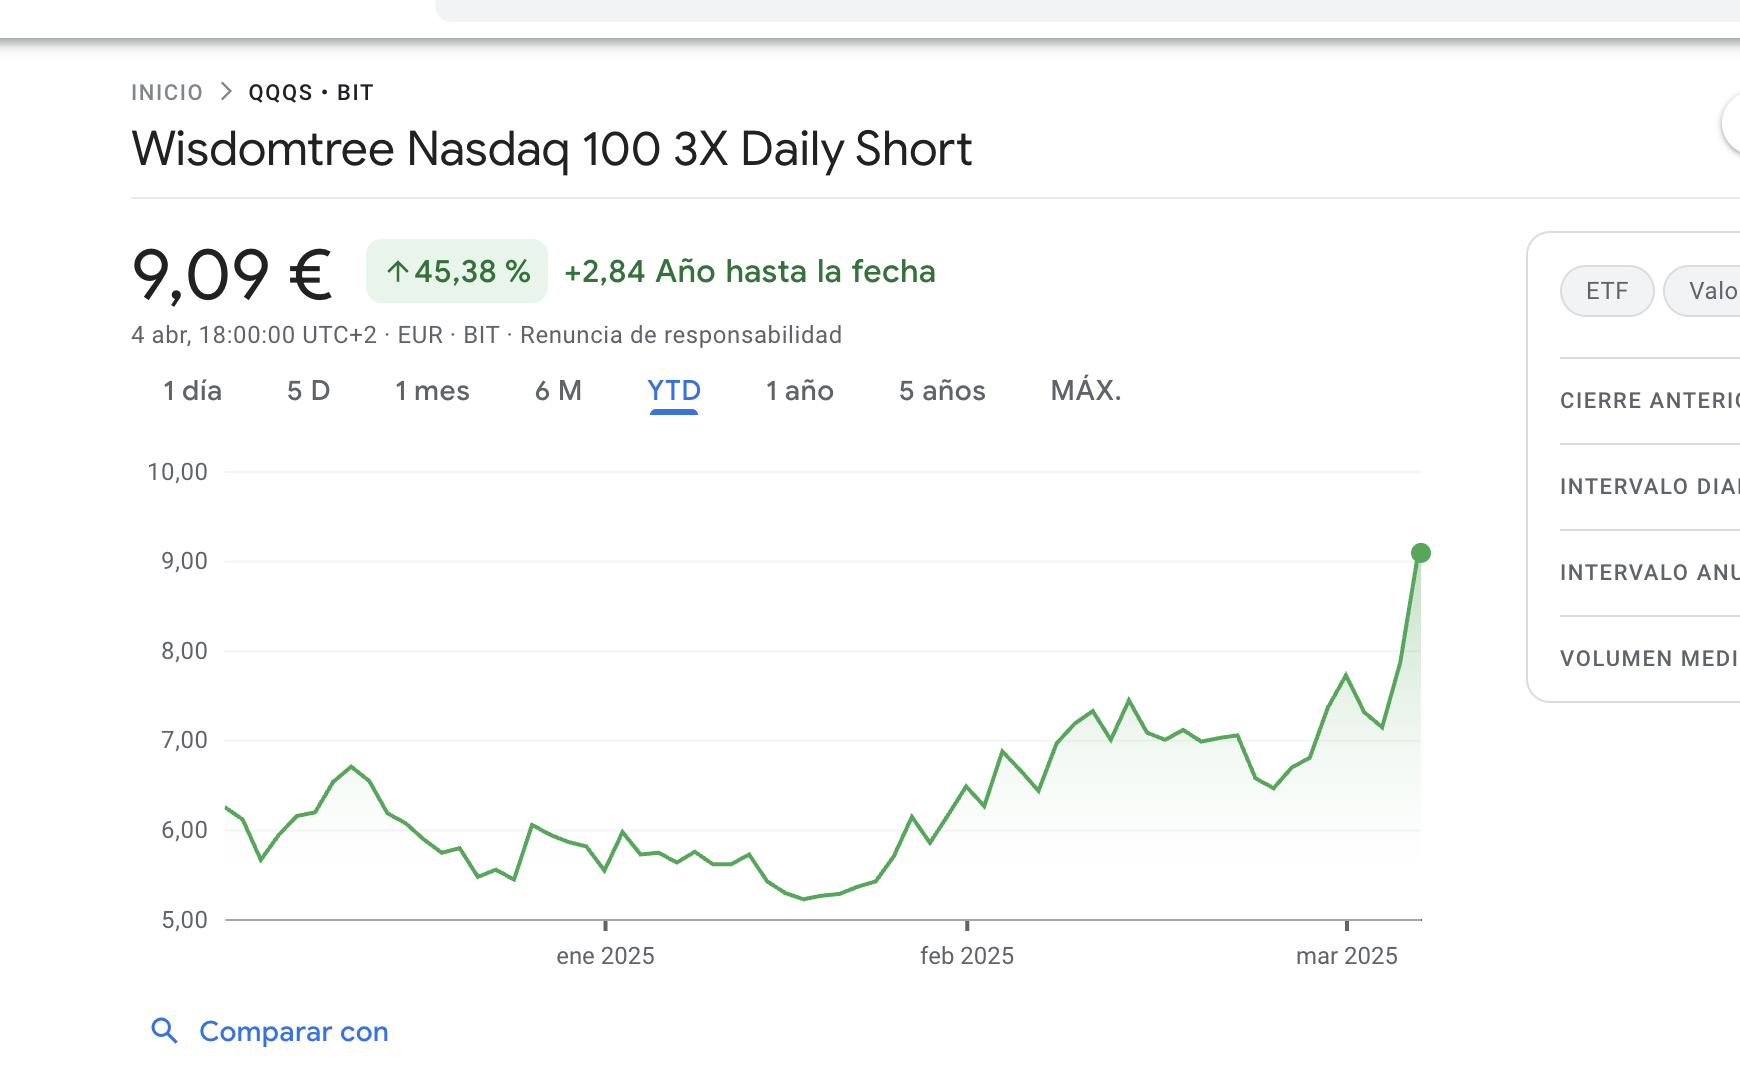Click the breadcrumb chevron after INICIO
The width and height of the screenshot is (1740, 1080).
coord(226,92)
